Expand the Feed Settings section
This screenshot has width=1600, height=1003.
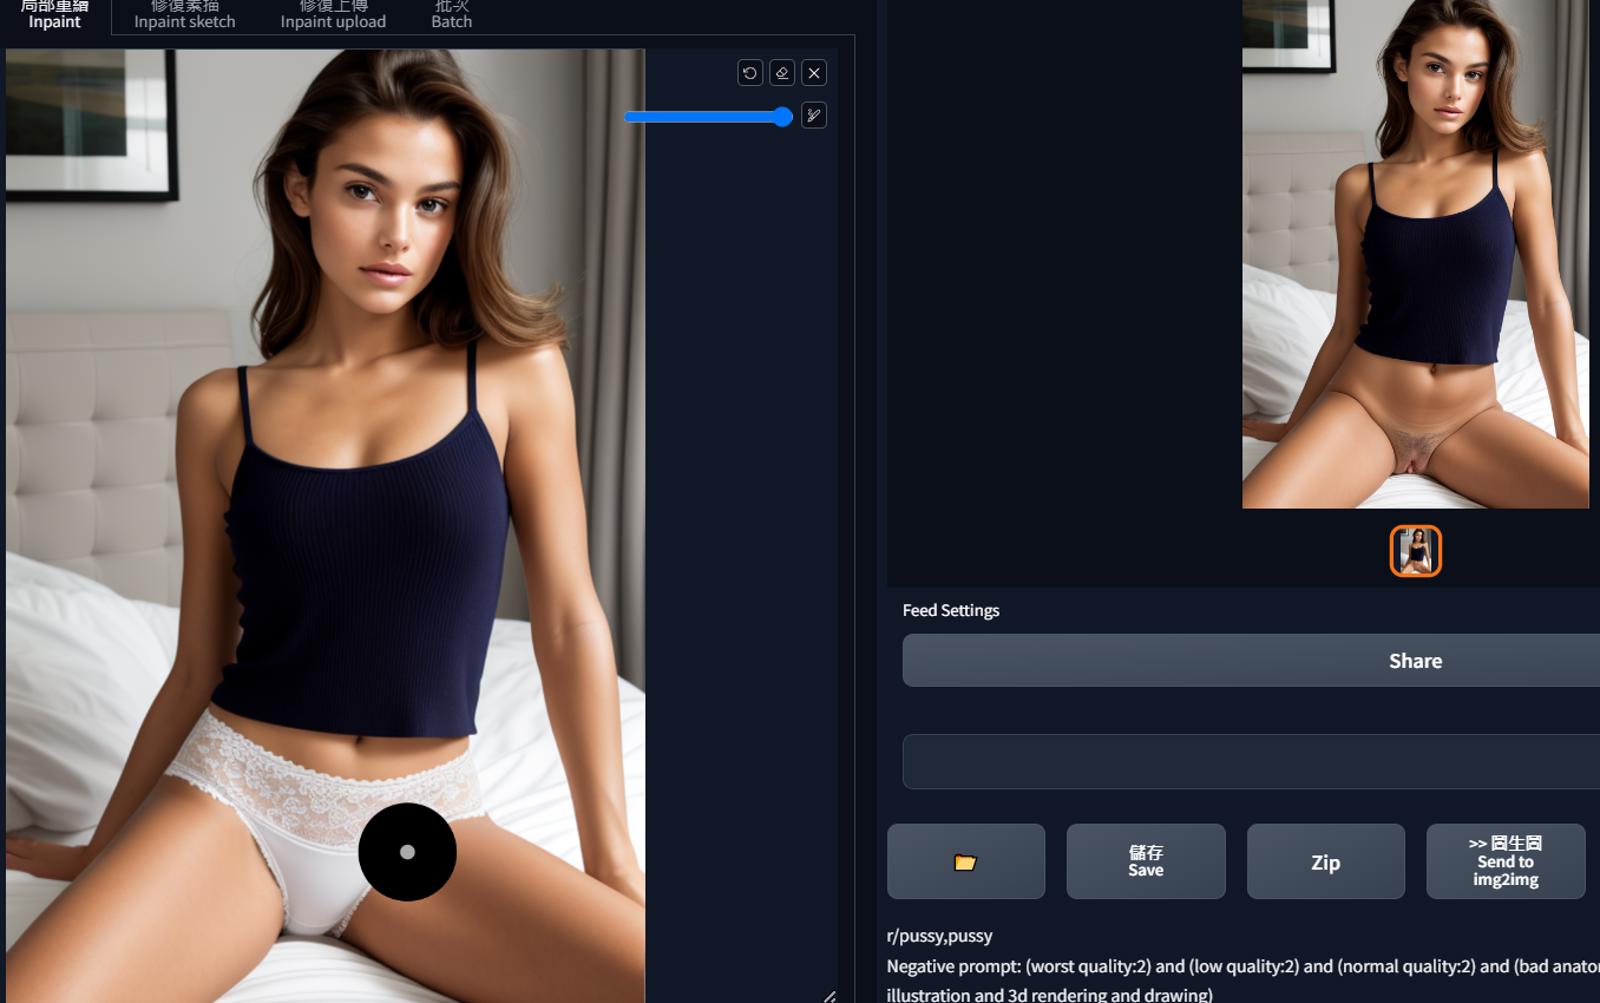click(x=951, y=610)
